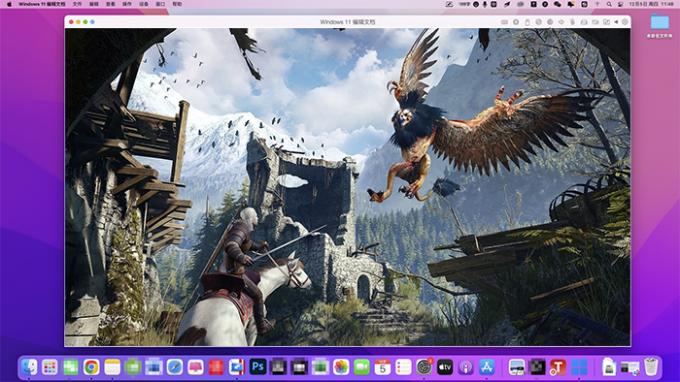Open the 文件 menu
Image resolution: width=680 pixels, height=382 pixels.
coord(77,4)
